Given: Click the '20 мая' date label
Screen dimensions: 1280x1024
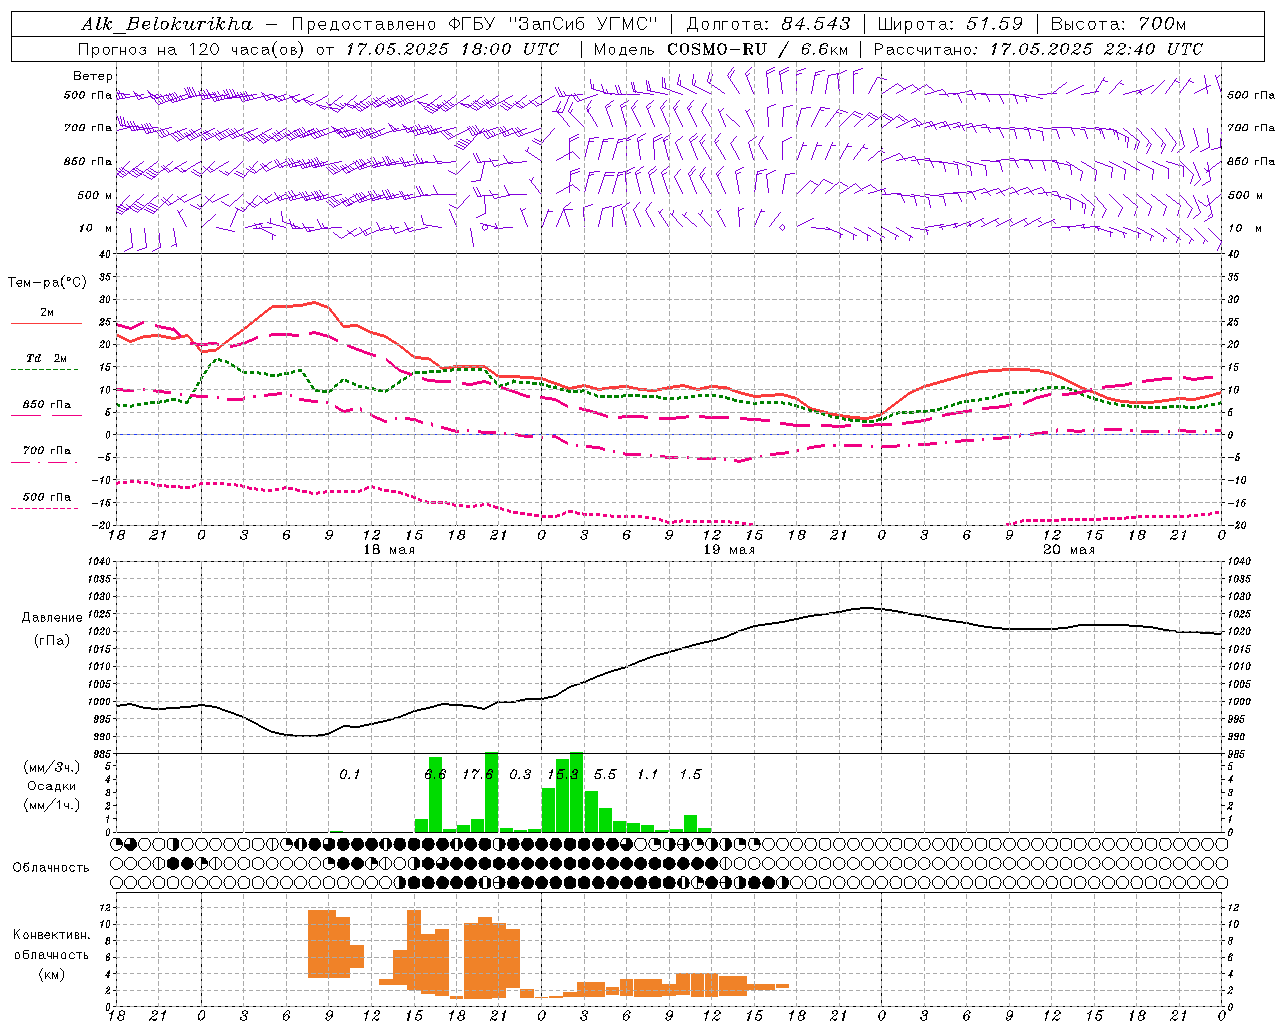Looking at the screenshot, I should tap(1069, 550).
